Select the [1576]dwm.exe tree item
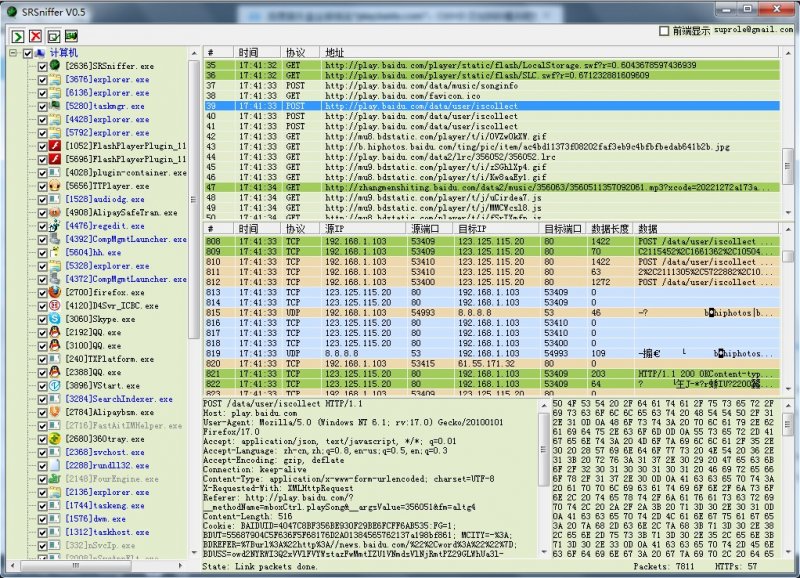The height and width of the screenshot is (578, 800). click(95, 518)
